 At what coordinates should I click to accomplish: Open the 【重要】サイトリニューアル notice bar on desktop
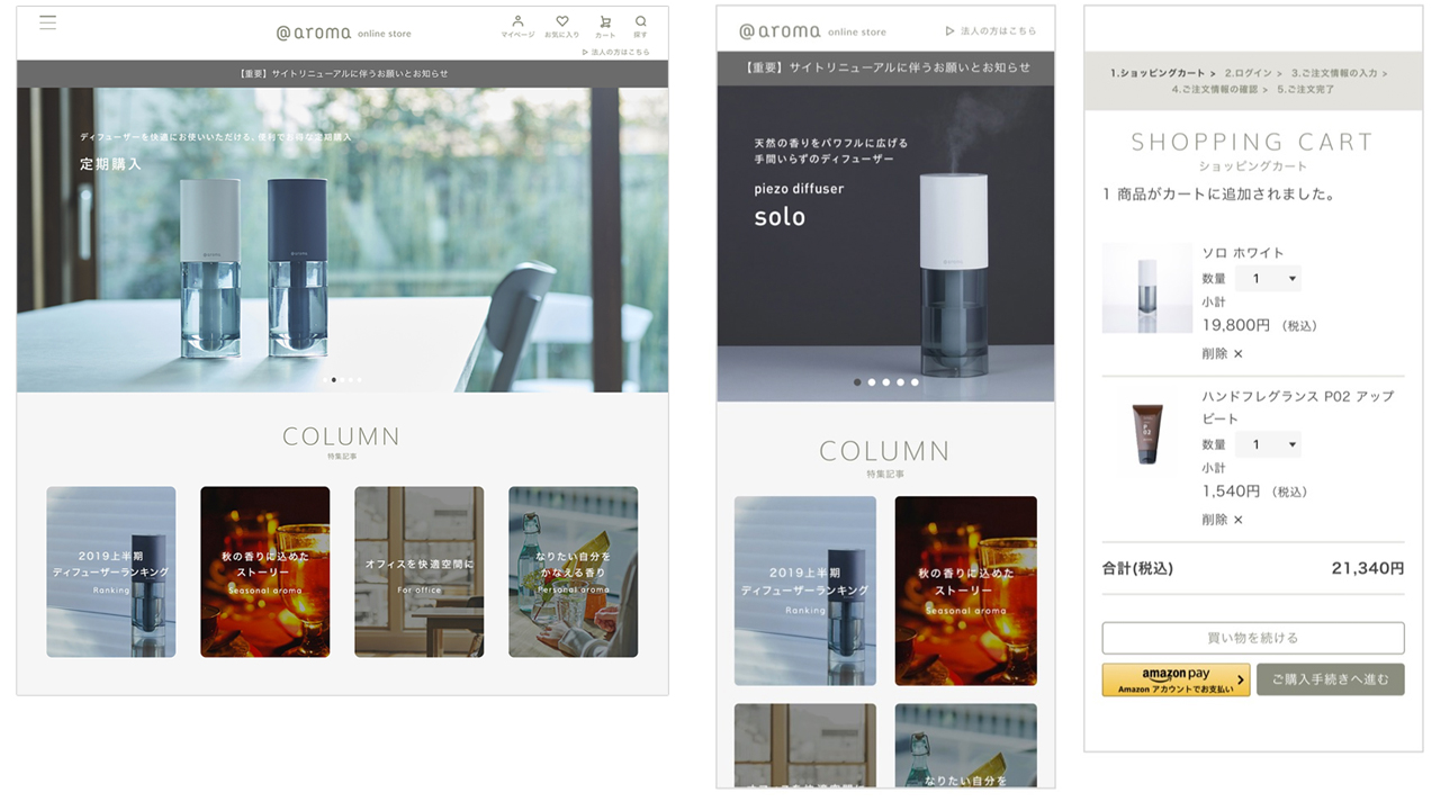(x=343, y=73)
